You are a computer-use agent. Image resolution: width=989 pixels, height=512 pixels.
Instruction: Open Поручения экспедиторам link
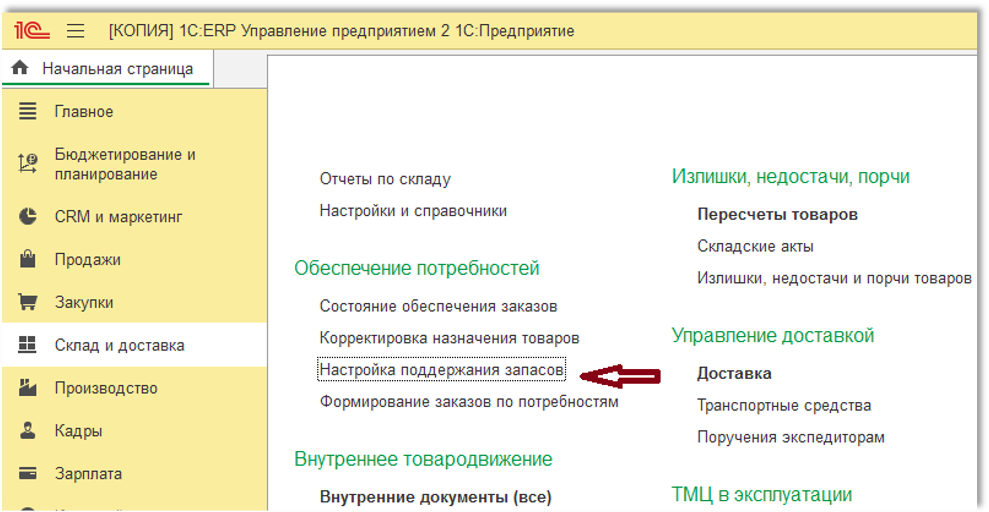(x=791, y=436)
